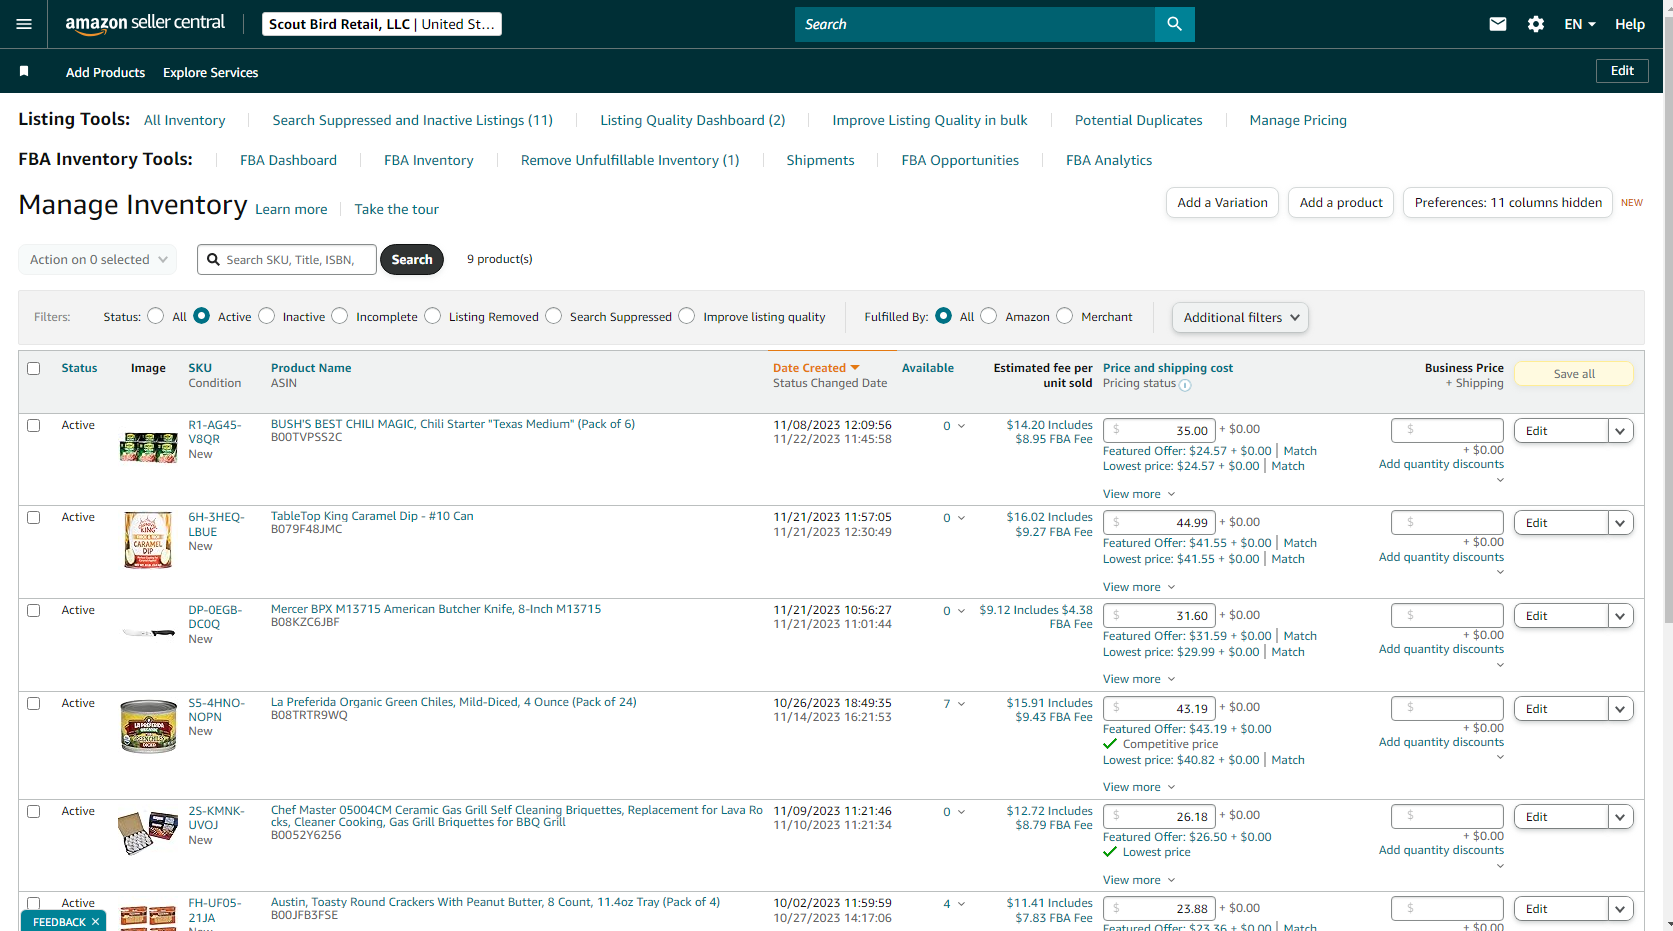Screen dimensions: 1673x931
Task: Filter by Fulfilled By Amazon
Action: point(989,316)
